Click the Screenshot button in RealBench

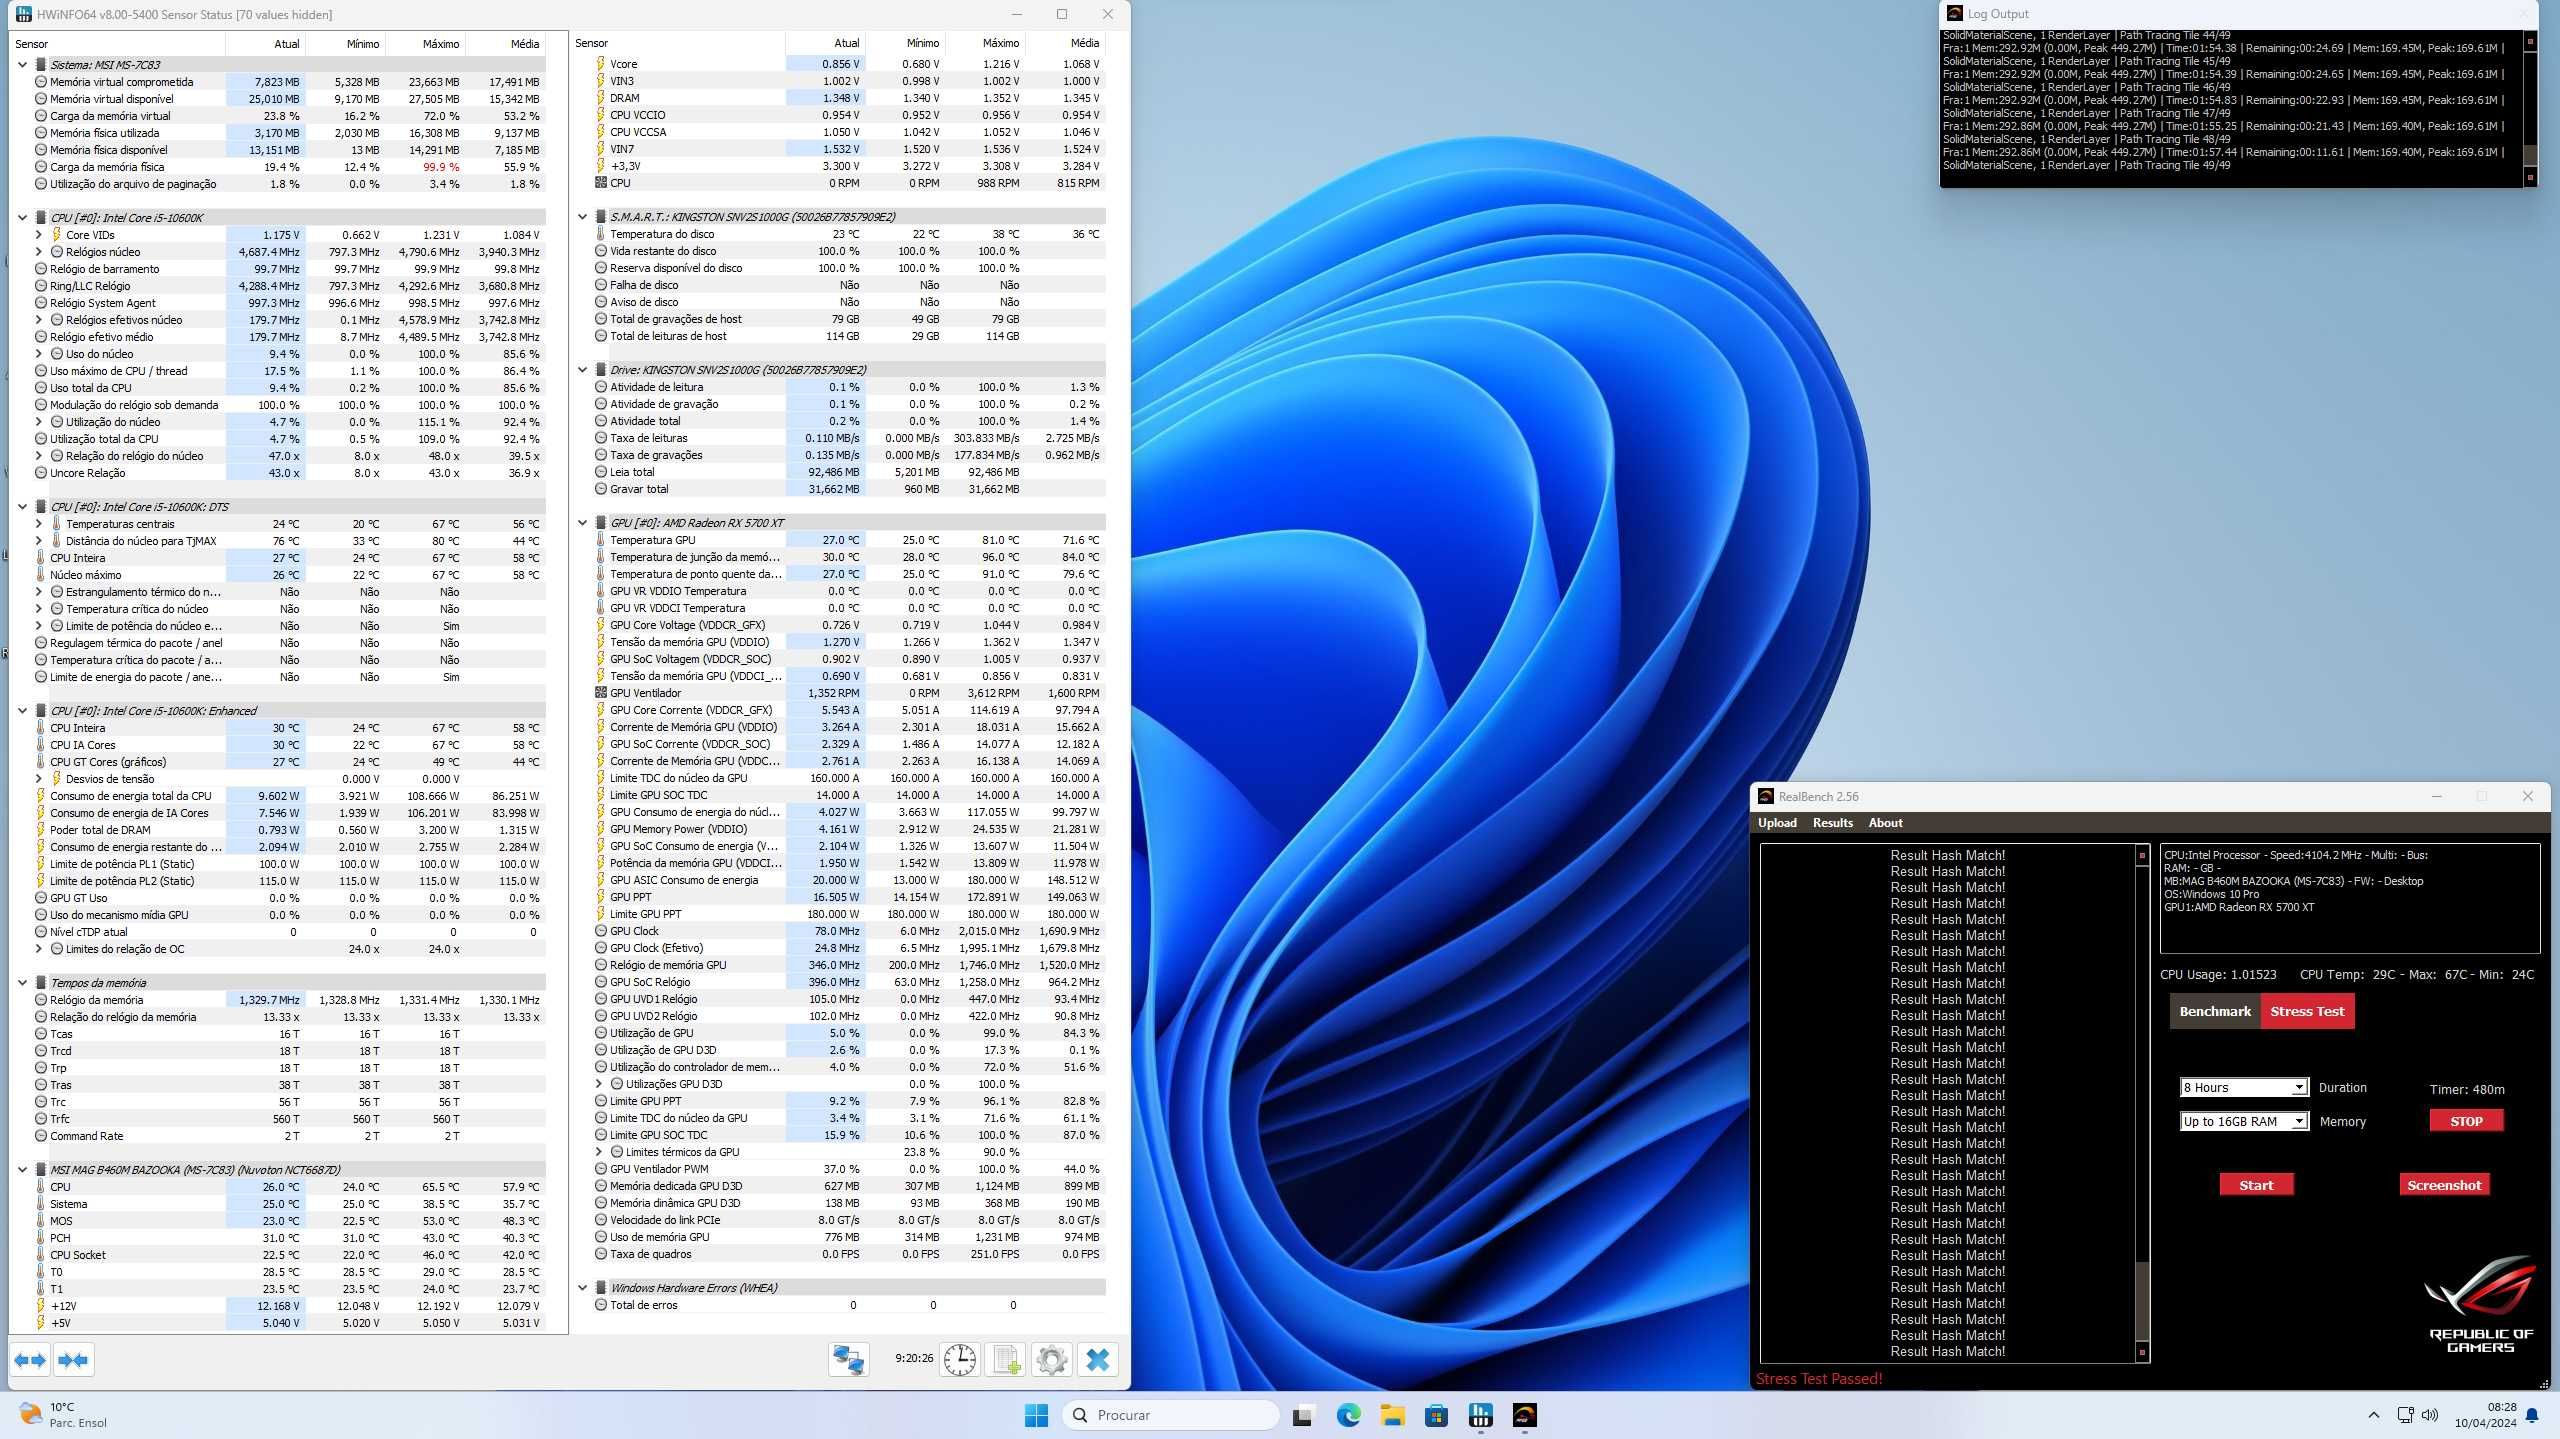click(2444, 1185)
